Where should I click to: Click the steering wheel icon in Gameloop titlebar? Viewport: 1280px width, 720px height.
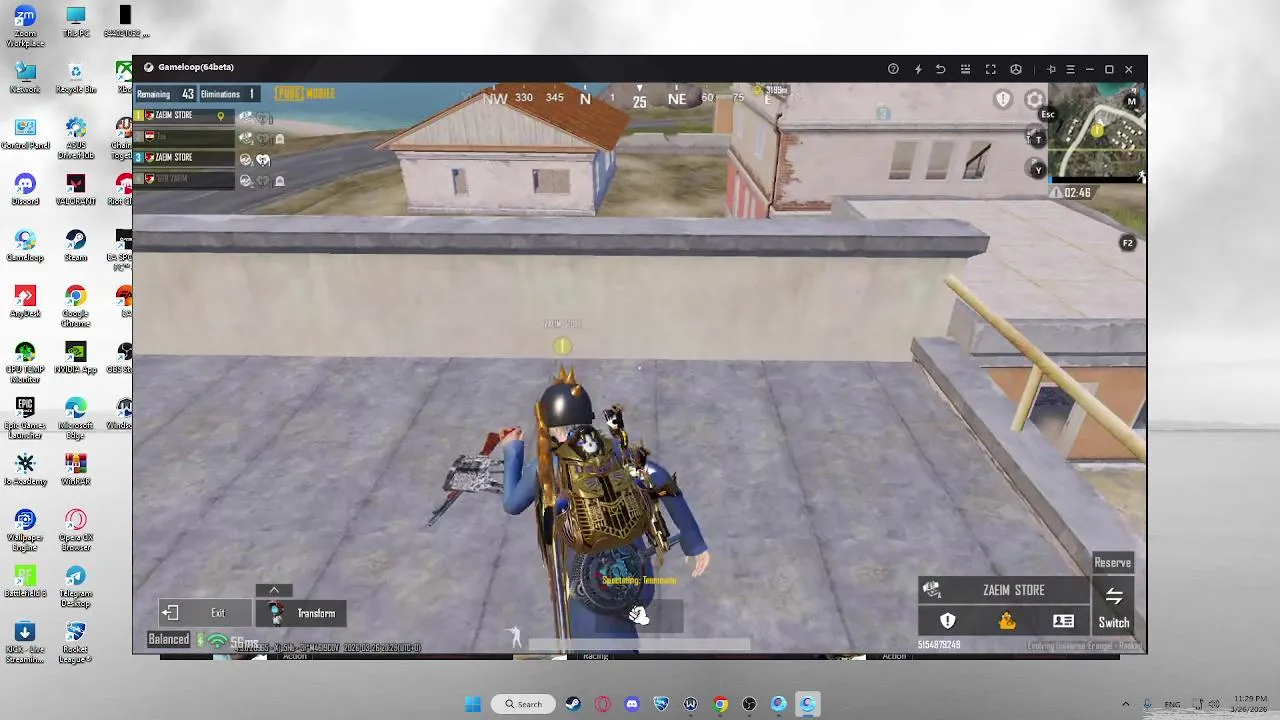pyautogui.click(x=1016, y=69)
